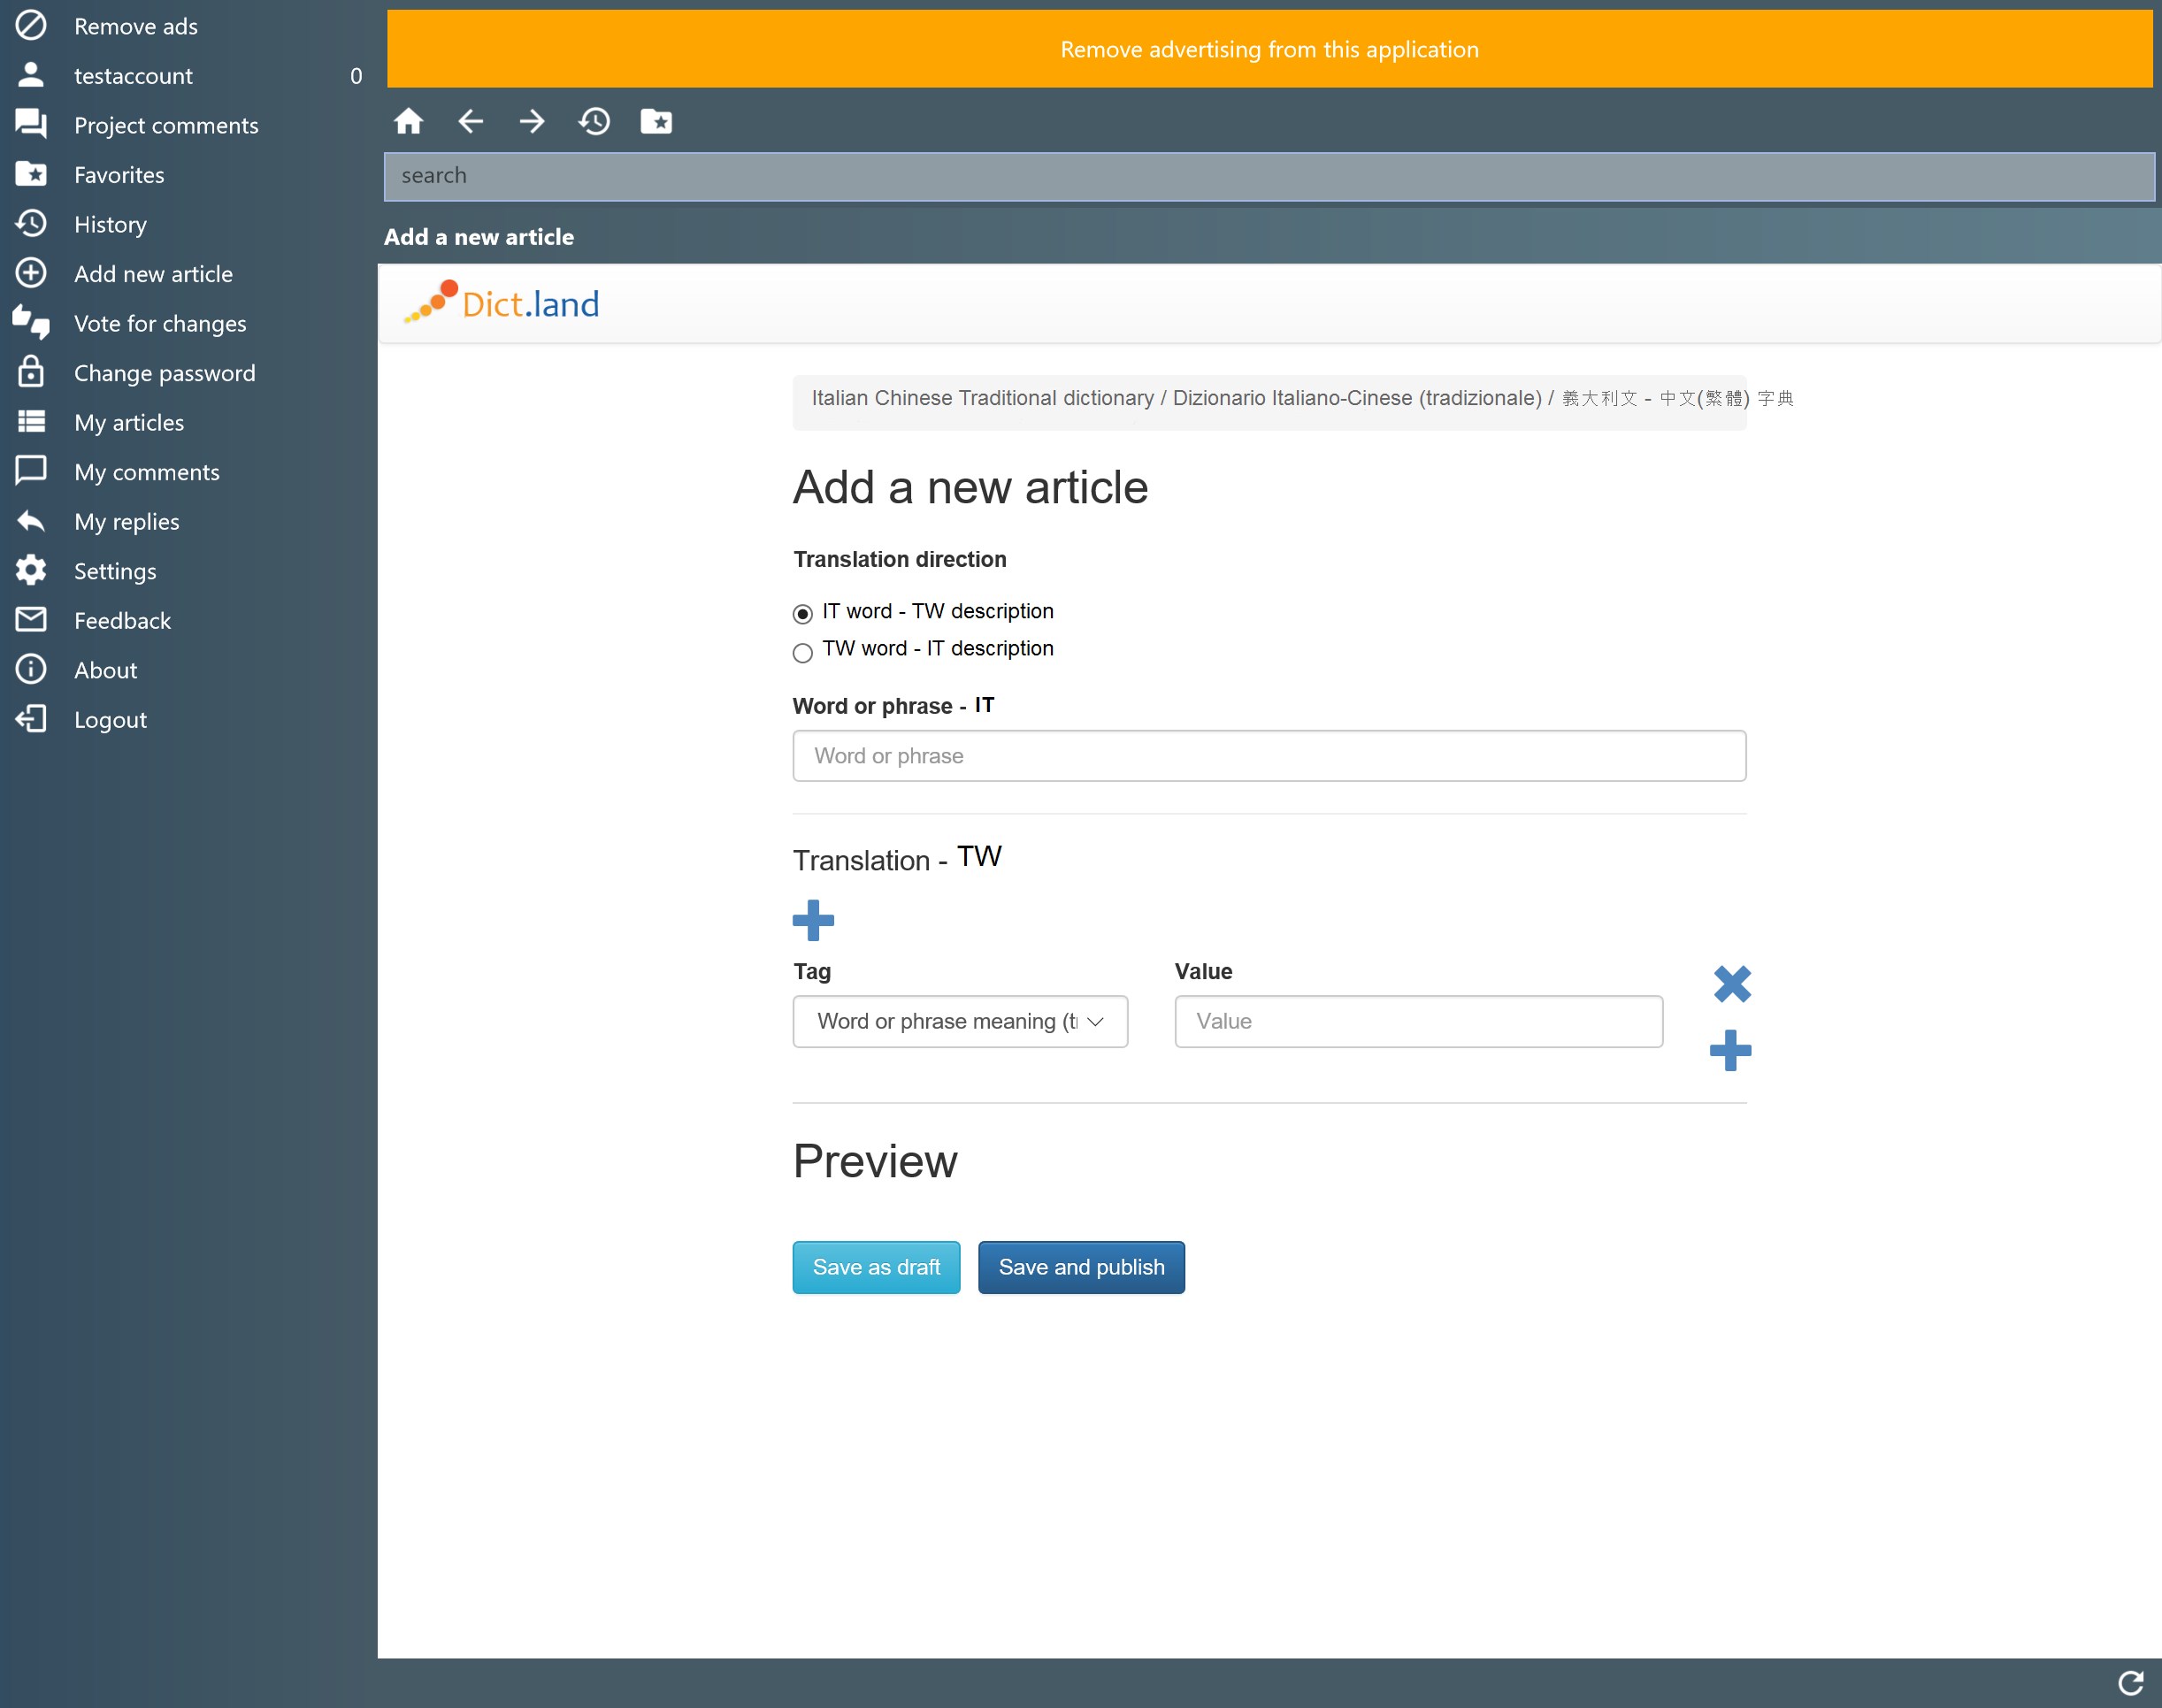Remove tag row with the X icon
Screen dimensions: 2162x1708
click(x=1732, y=984)
